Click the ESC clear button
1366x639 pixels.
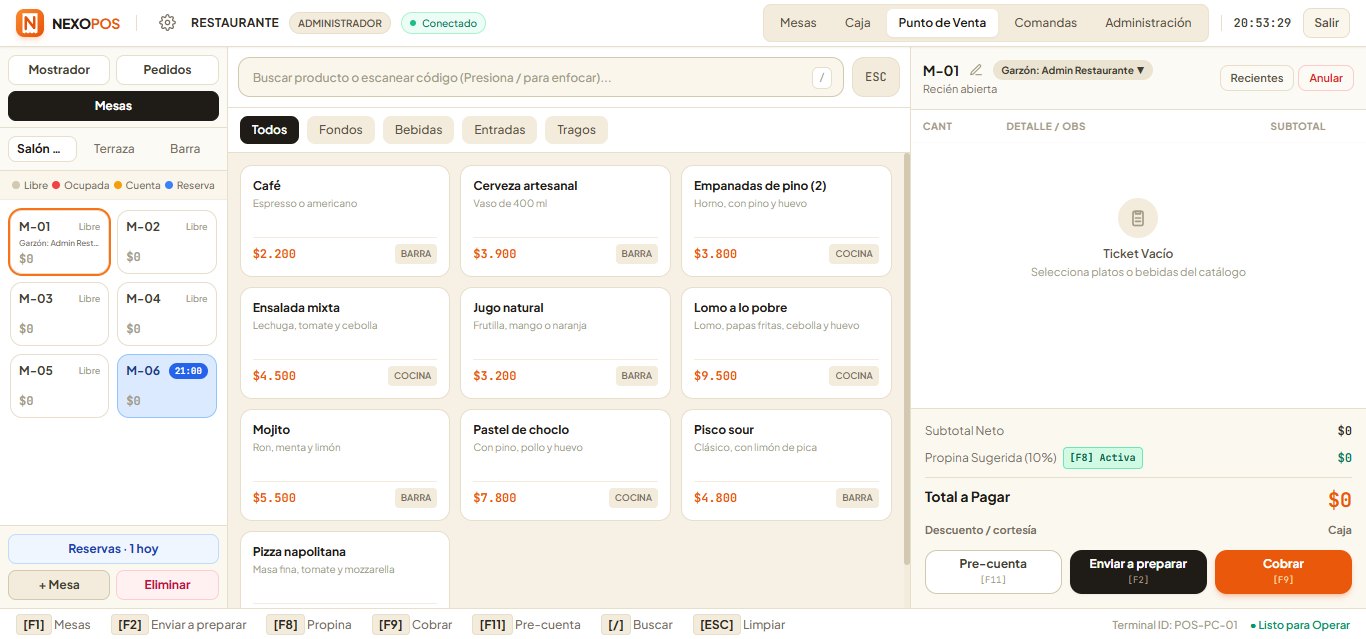(876, 77)
